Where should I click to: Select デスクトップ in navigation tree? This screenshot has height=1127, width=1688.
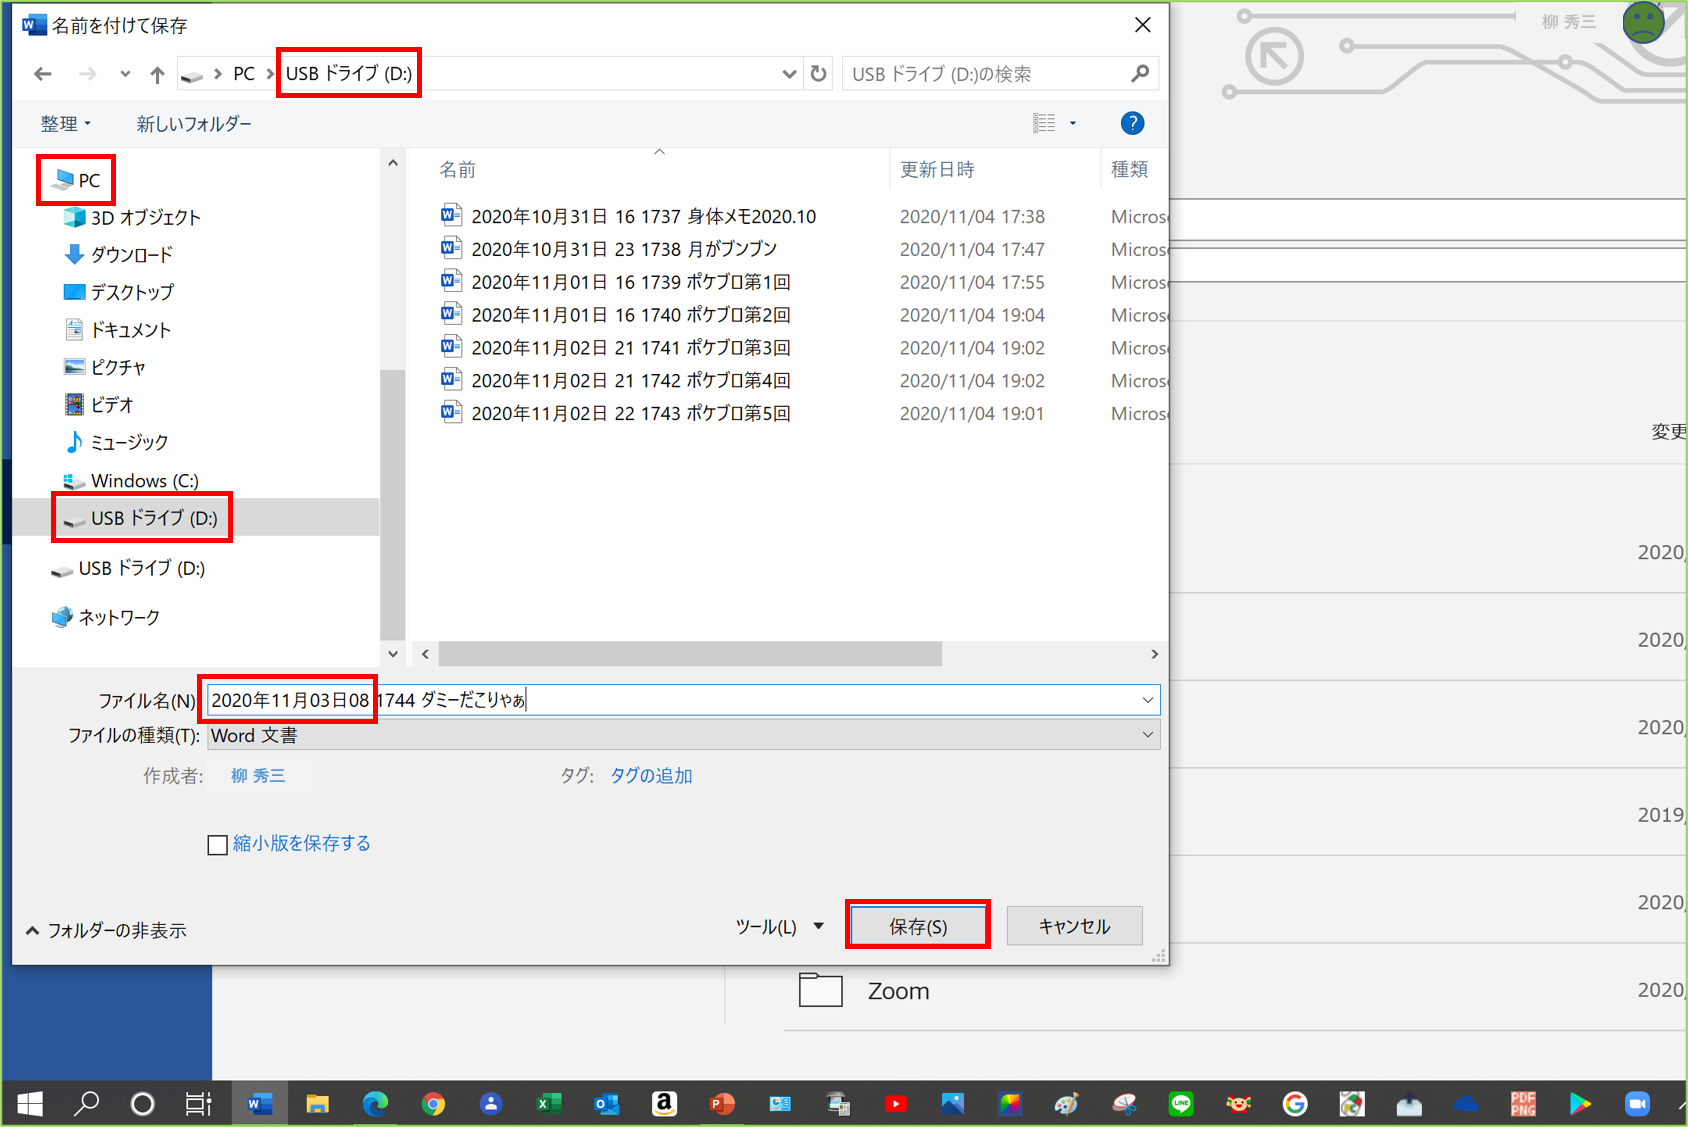(x=118, y=292)
